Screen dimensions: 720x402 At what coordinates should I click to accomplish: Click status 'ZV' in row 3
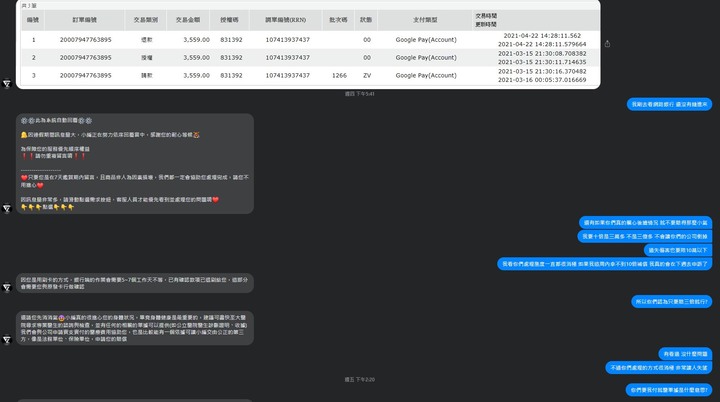367,75
